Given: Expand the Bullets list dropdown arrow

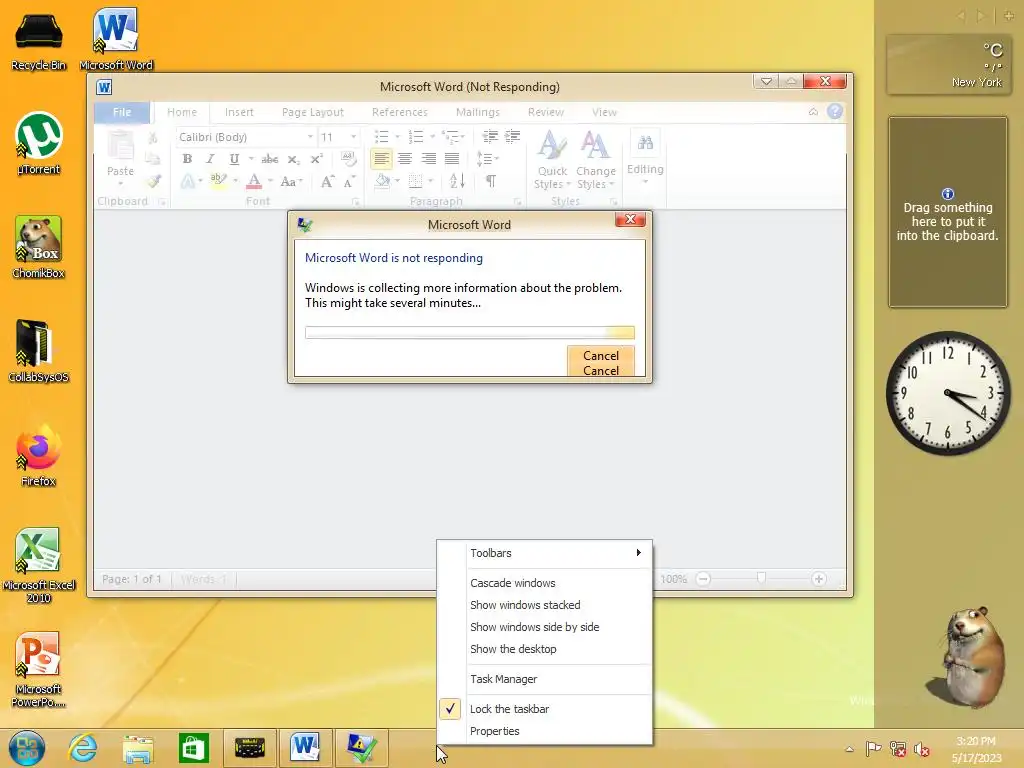Looking at the screenshot, I should pos(397,137).
